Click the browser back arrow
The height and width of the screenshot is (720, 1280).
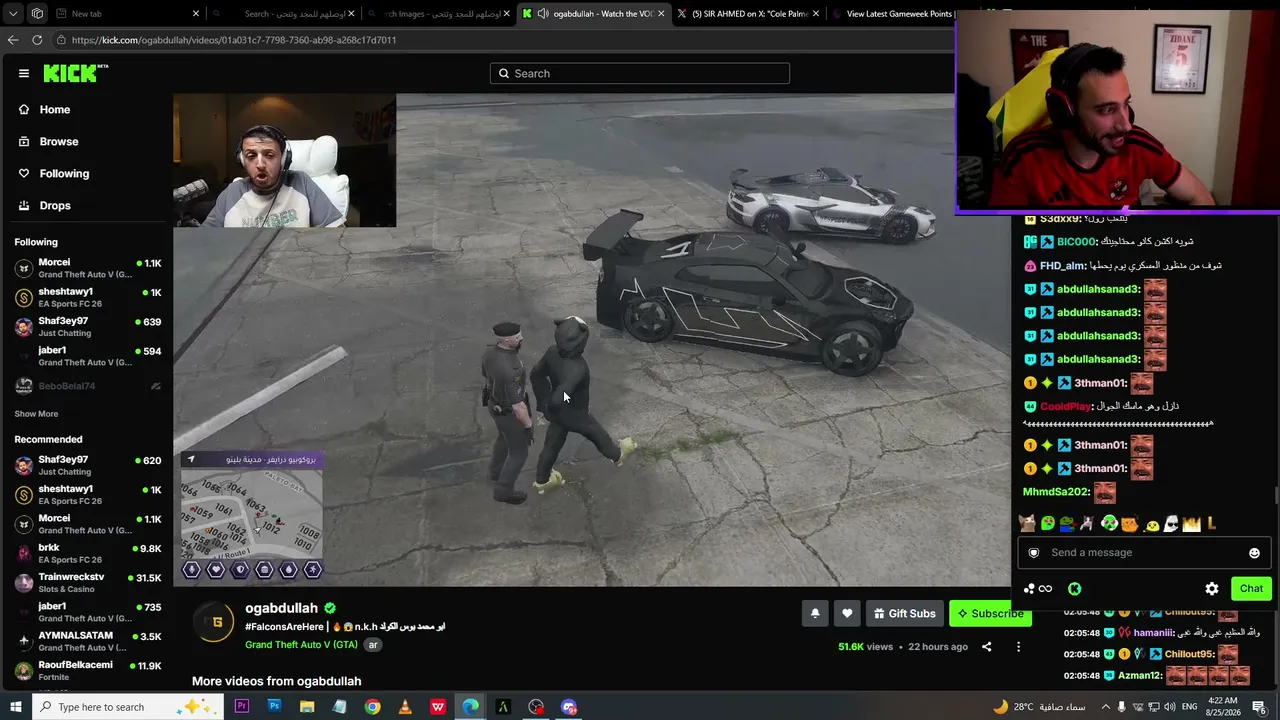13,40
